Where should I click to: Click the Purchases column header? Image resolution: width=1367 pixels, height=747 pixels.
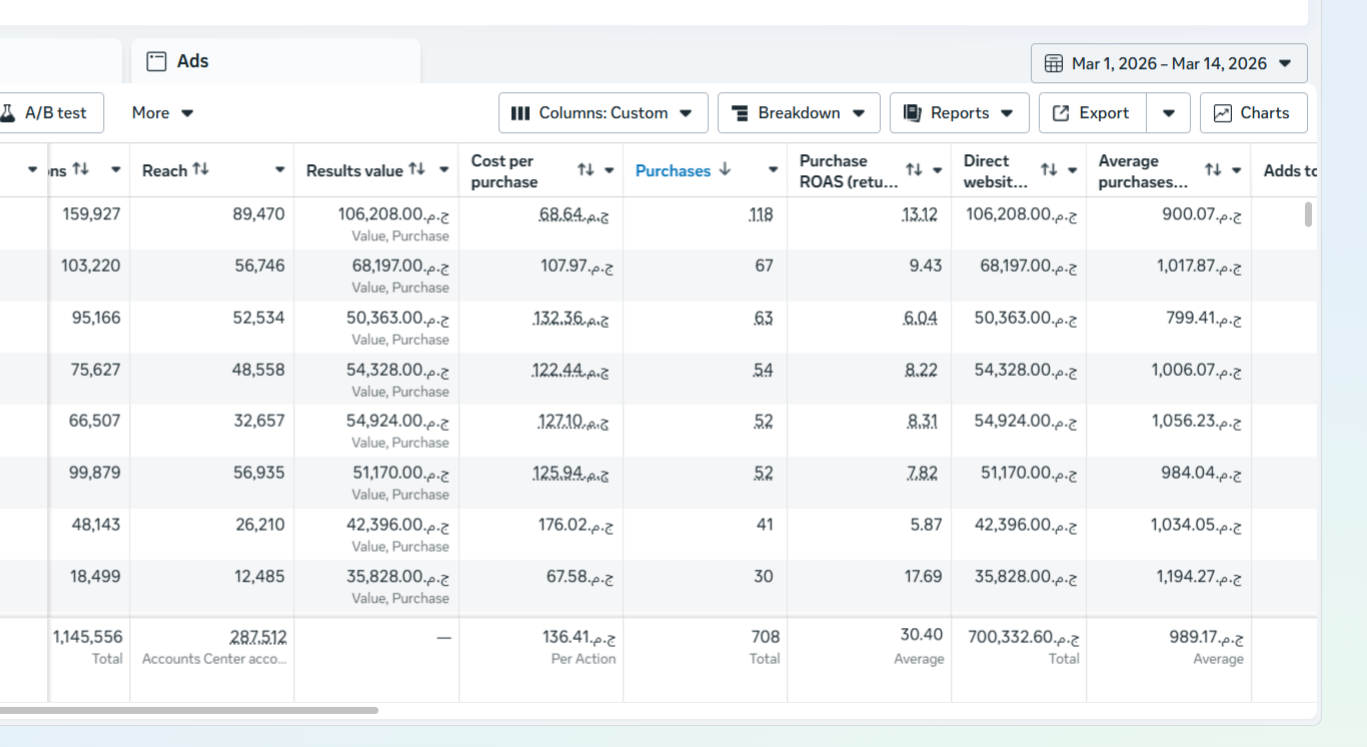click(x=673, y=171)
